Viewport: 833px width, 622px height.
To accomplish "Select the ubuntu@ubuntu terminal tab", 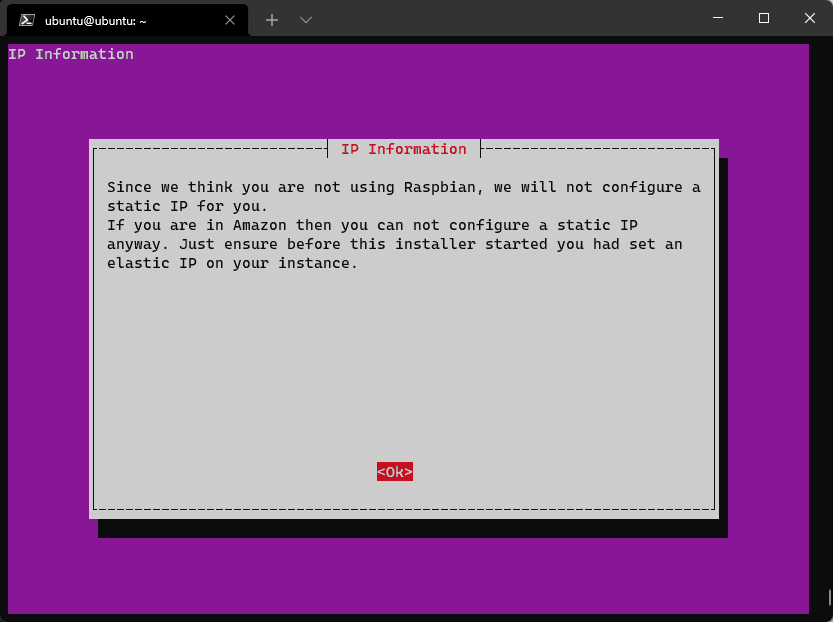I will (127, 20).
